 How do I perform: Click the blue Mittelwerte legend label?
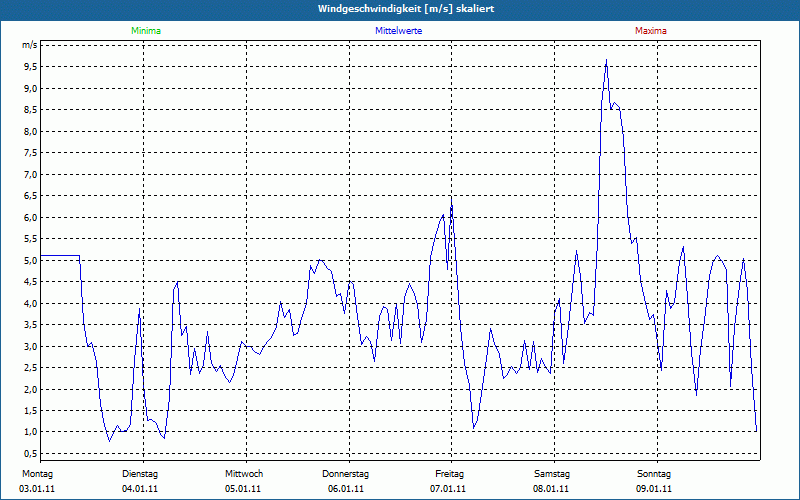click(x=398, y=31)
